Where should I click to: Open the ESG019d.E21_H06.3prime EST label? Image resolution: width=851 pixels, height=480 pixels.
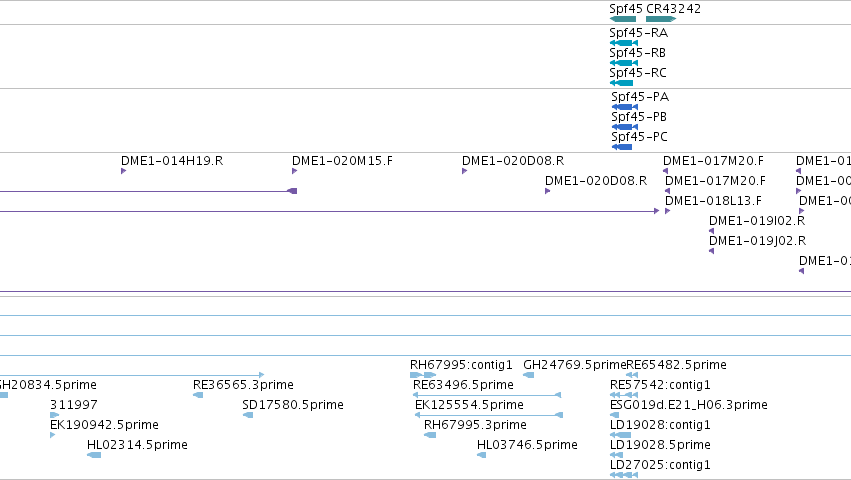point(689,405)
